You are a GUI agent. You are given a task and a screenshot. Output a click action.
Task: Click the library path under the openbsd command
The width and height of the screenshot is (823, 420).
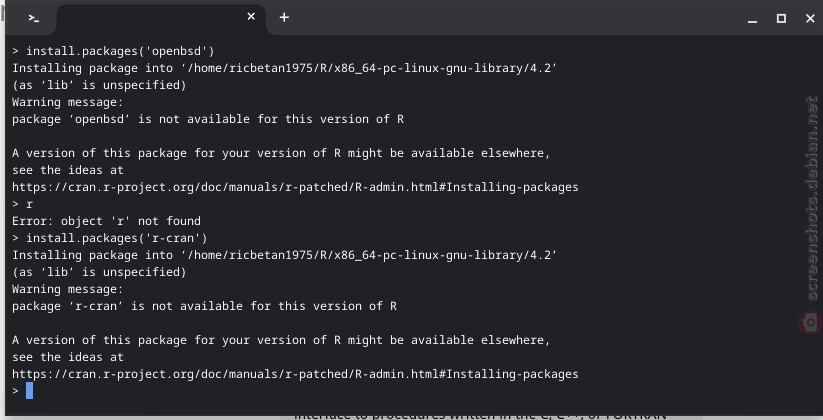(x=369, y=68)
